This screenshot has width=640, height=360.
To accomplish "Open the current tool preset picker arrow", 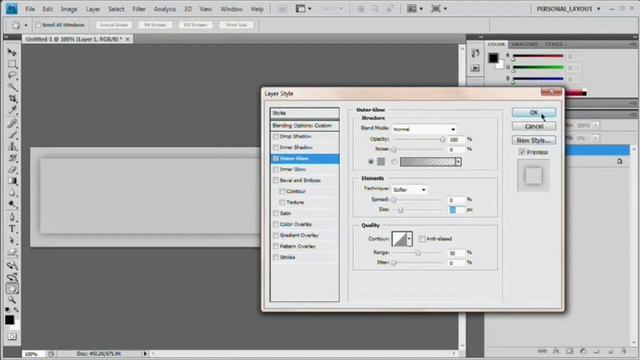I will click(x=26, y=25).
